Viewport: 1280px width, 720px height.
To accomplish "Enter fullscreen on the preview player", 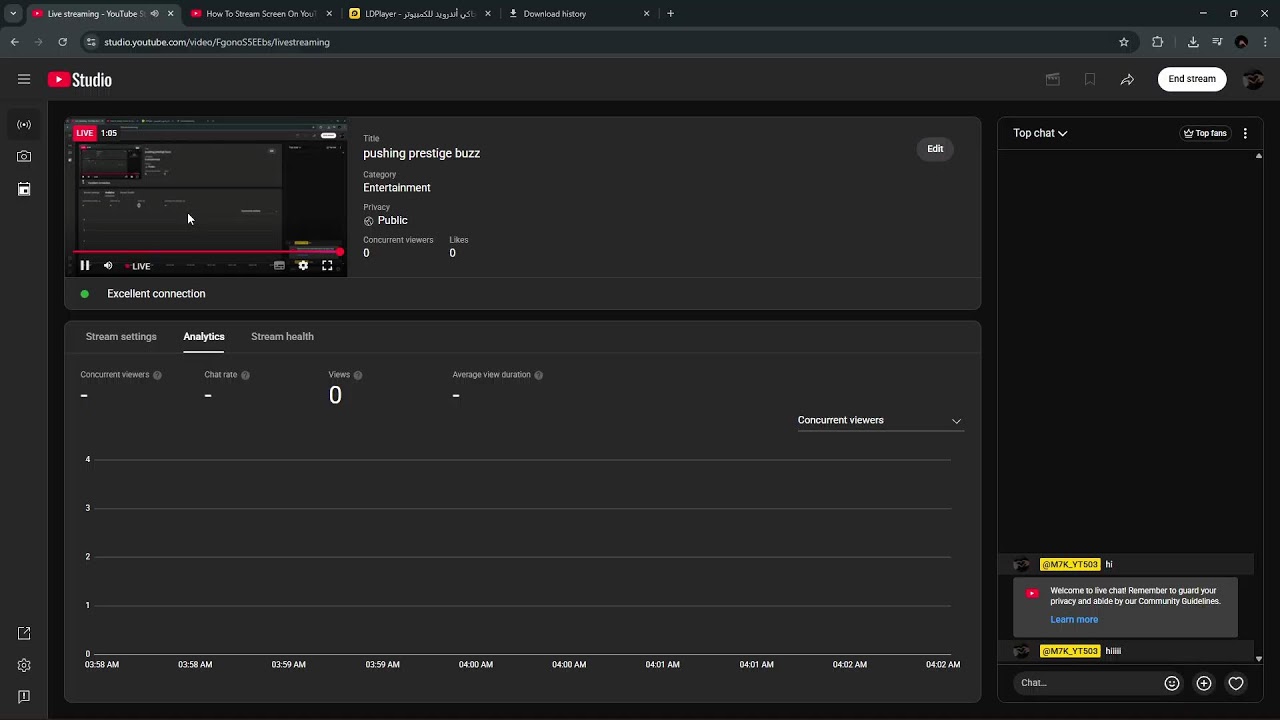I will pos(327,266).
